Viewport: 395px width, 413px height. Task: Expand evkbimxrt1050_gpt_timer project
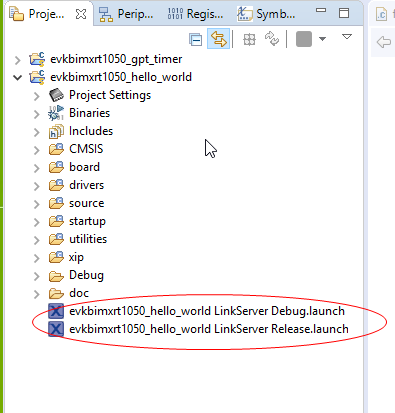pyautogui.click(x=17, y=60)
